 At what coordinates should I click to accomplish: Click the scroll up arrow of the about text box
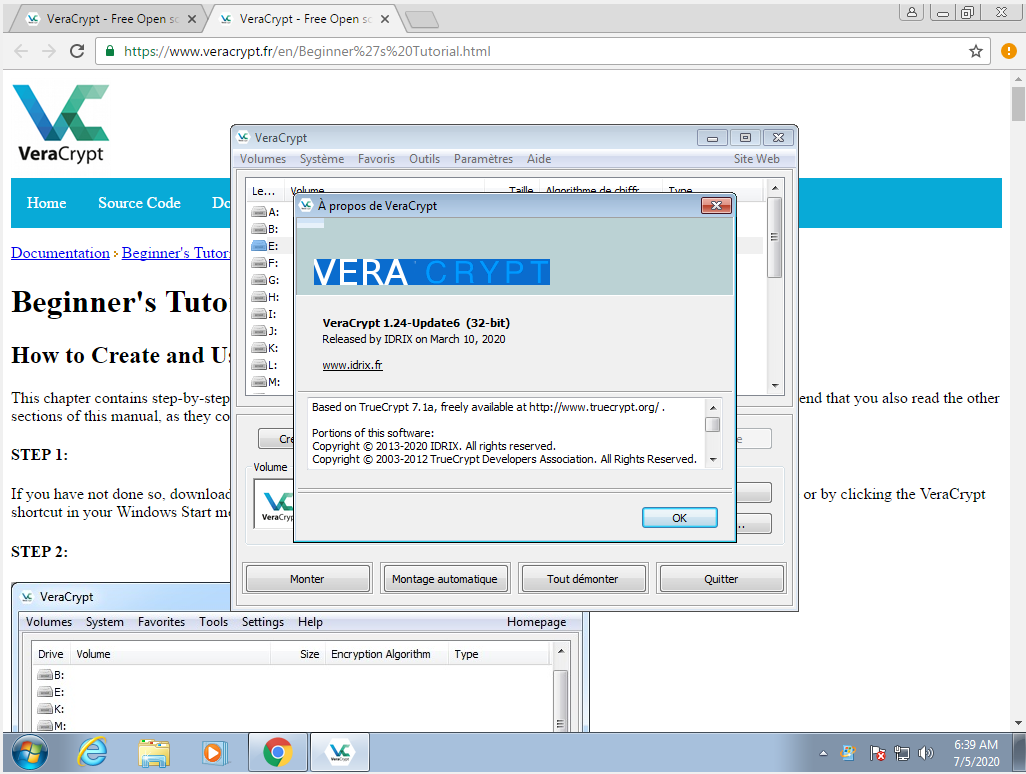pyautogui.click(x=713, y=408)
